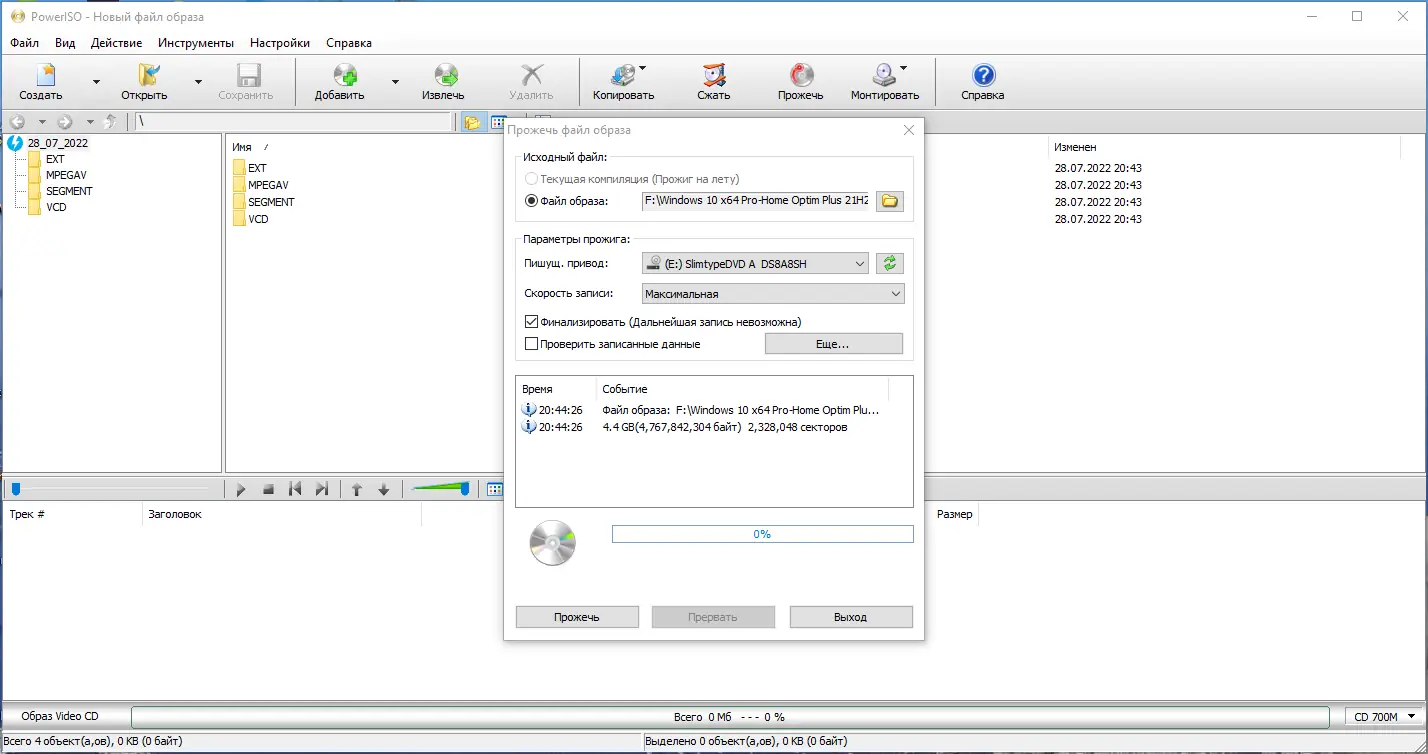Go forward with the right navigation arrow

click(65, 122)
